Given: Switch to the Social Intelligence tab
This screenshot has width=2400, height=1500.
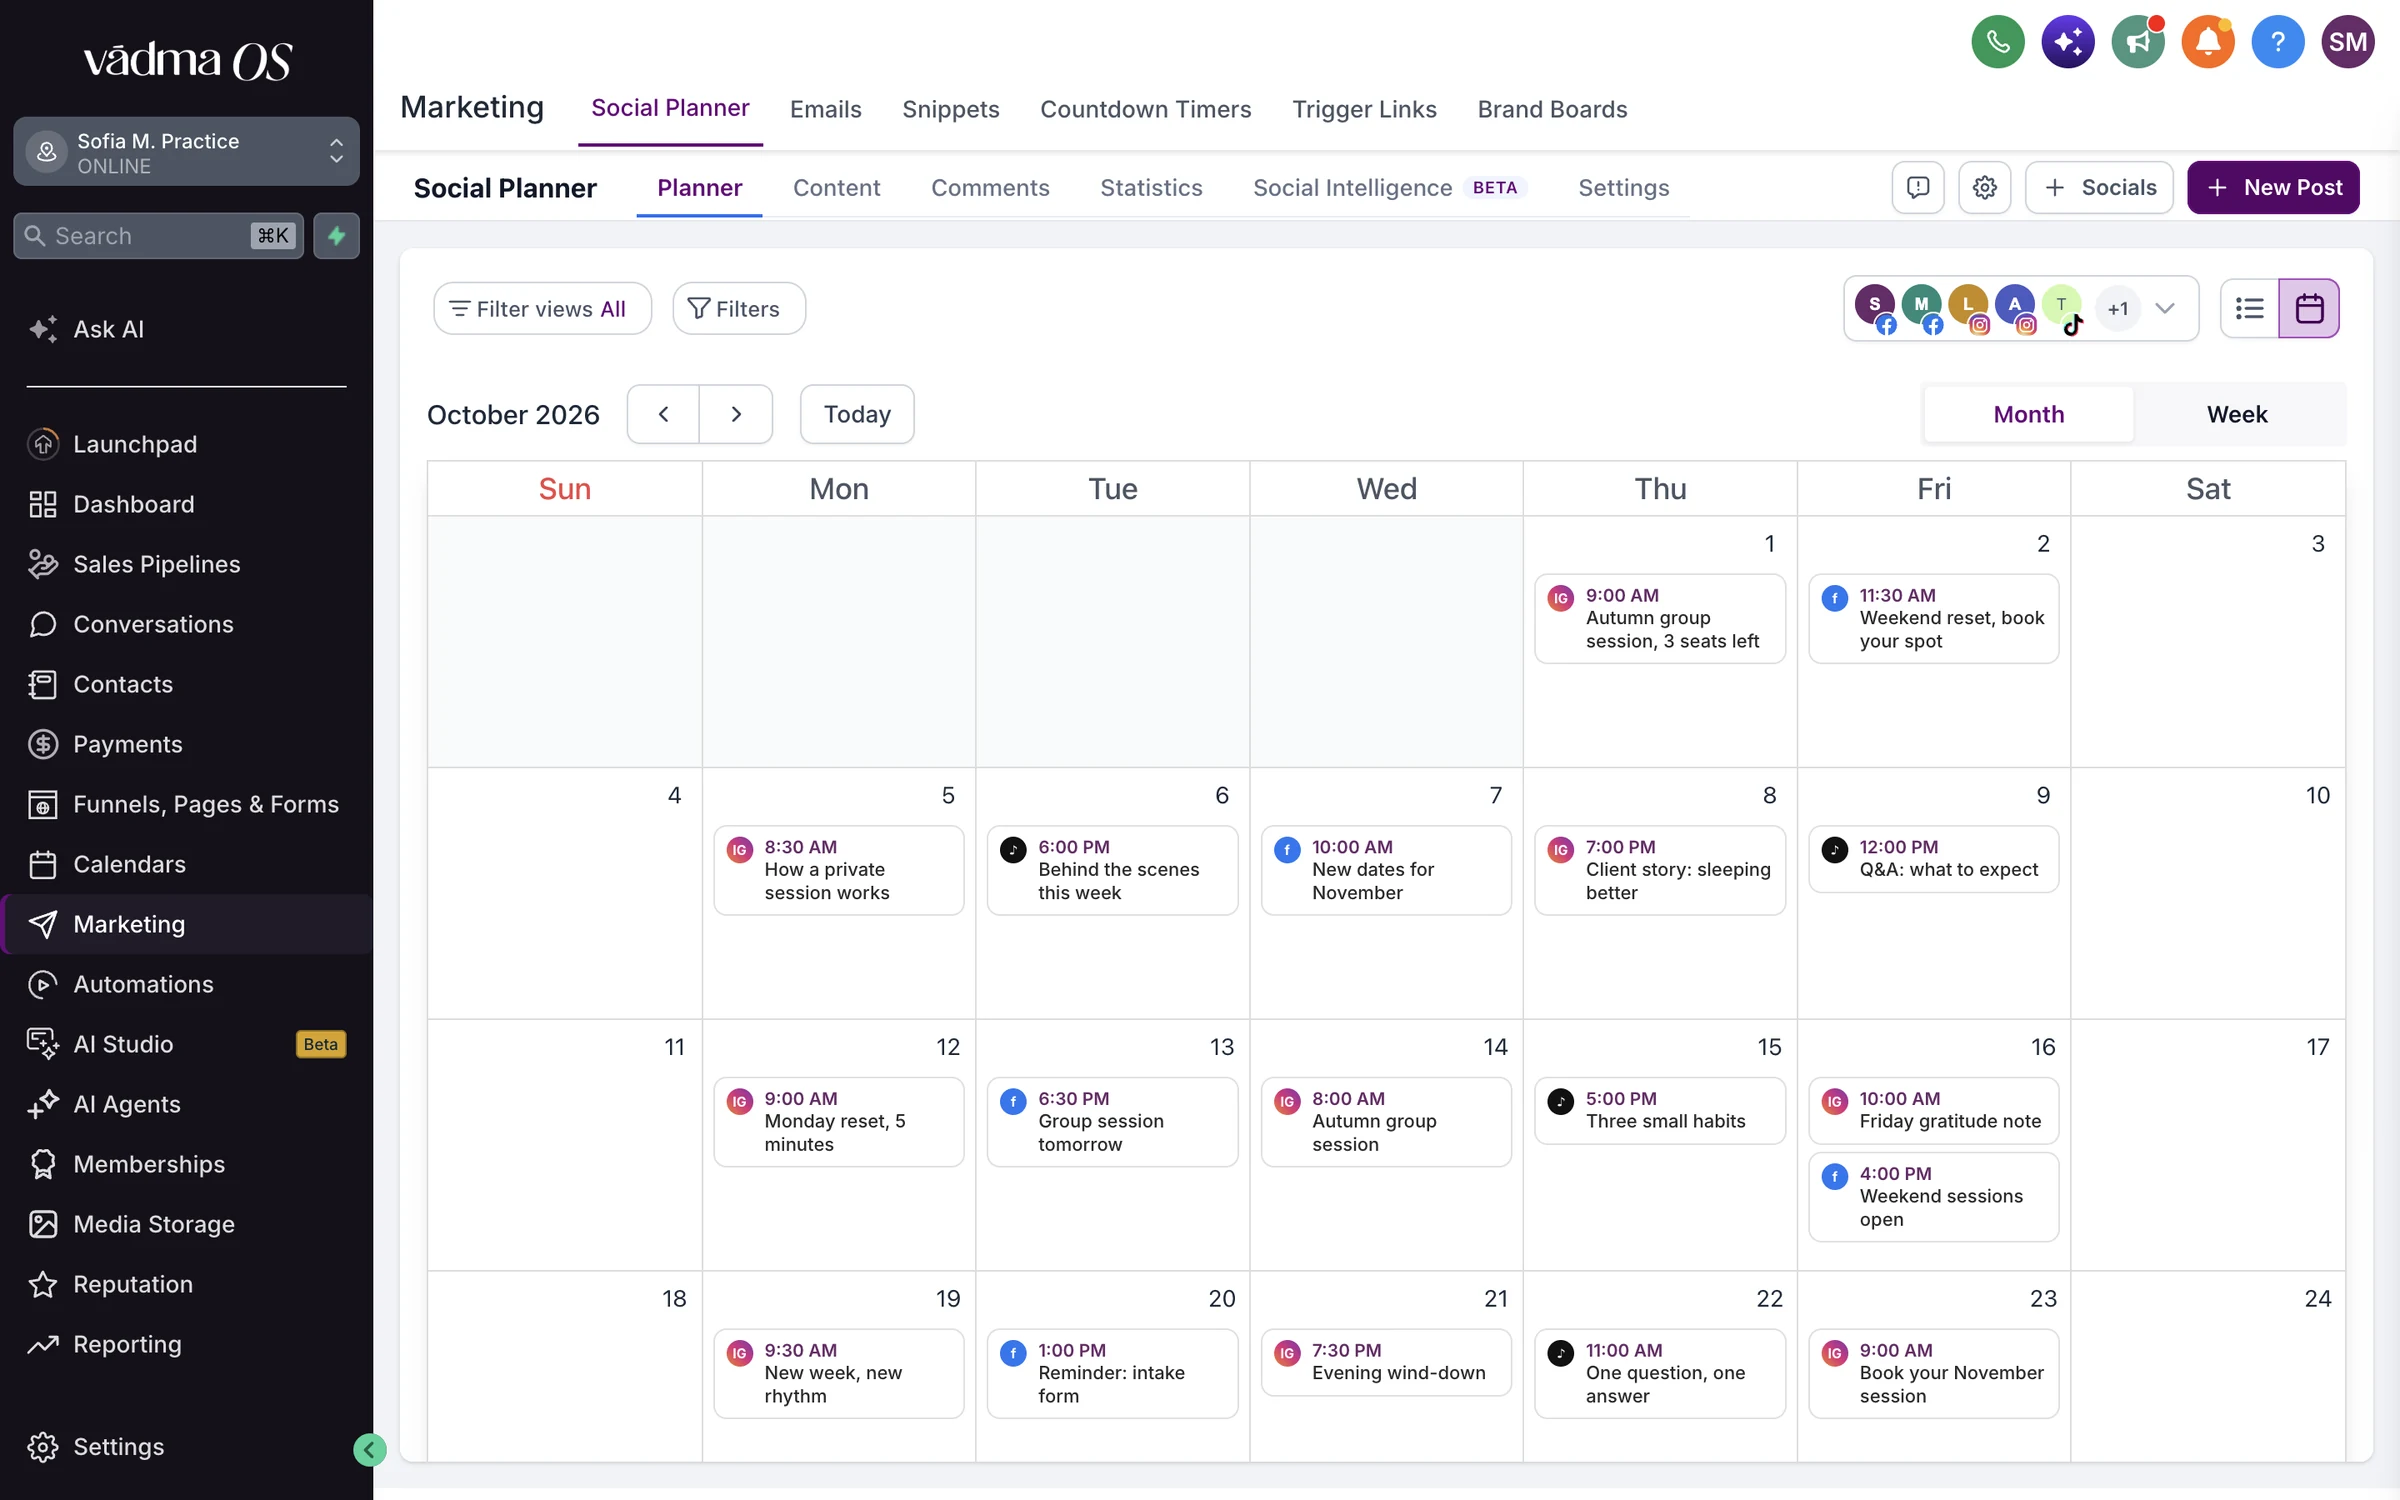Looking at the screenshot, I should click(x=1389, y=188).
